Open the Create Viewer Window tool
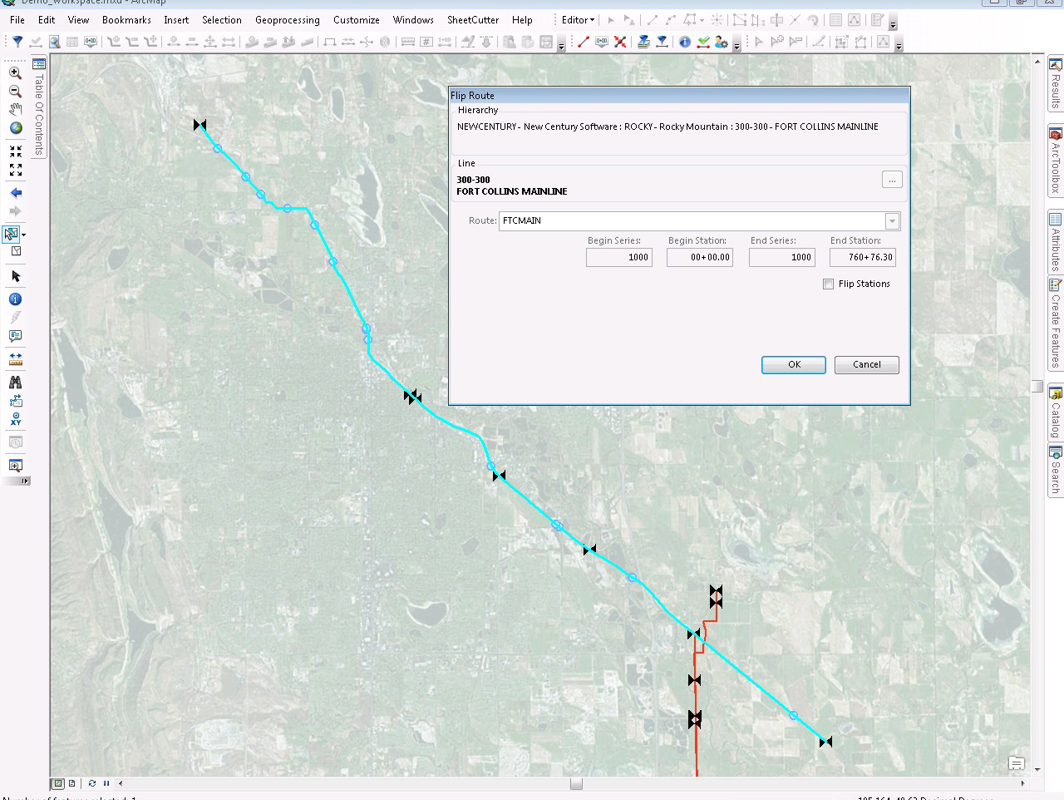Image resolution: width=1064 pixels, height=800 pixels. coord(15,465)
